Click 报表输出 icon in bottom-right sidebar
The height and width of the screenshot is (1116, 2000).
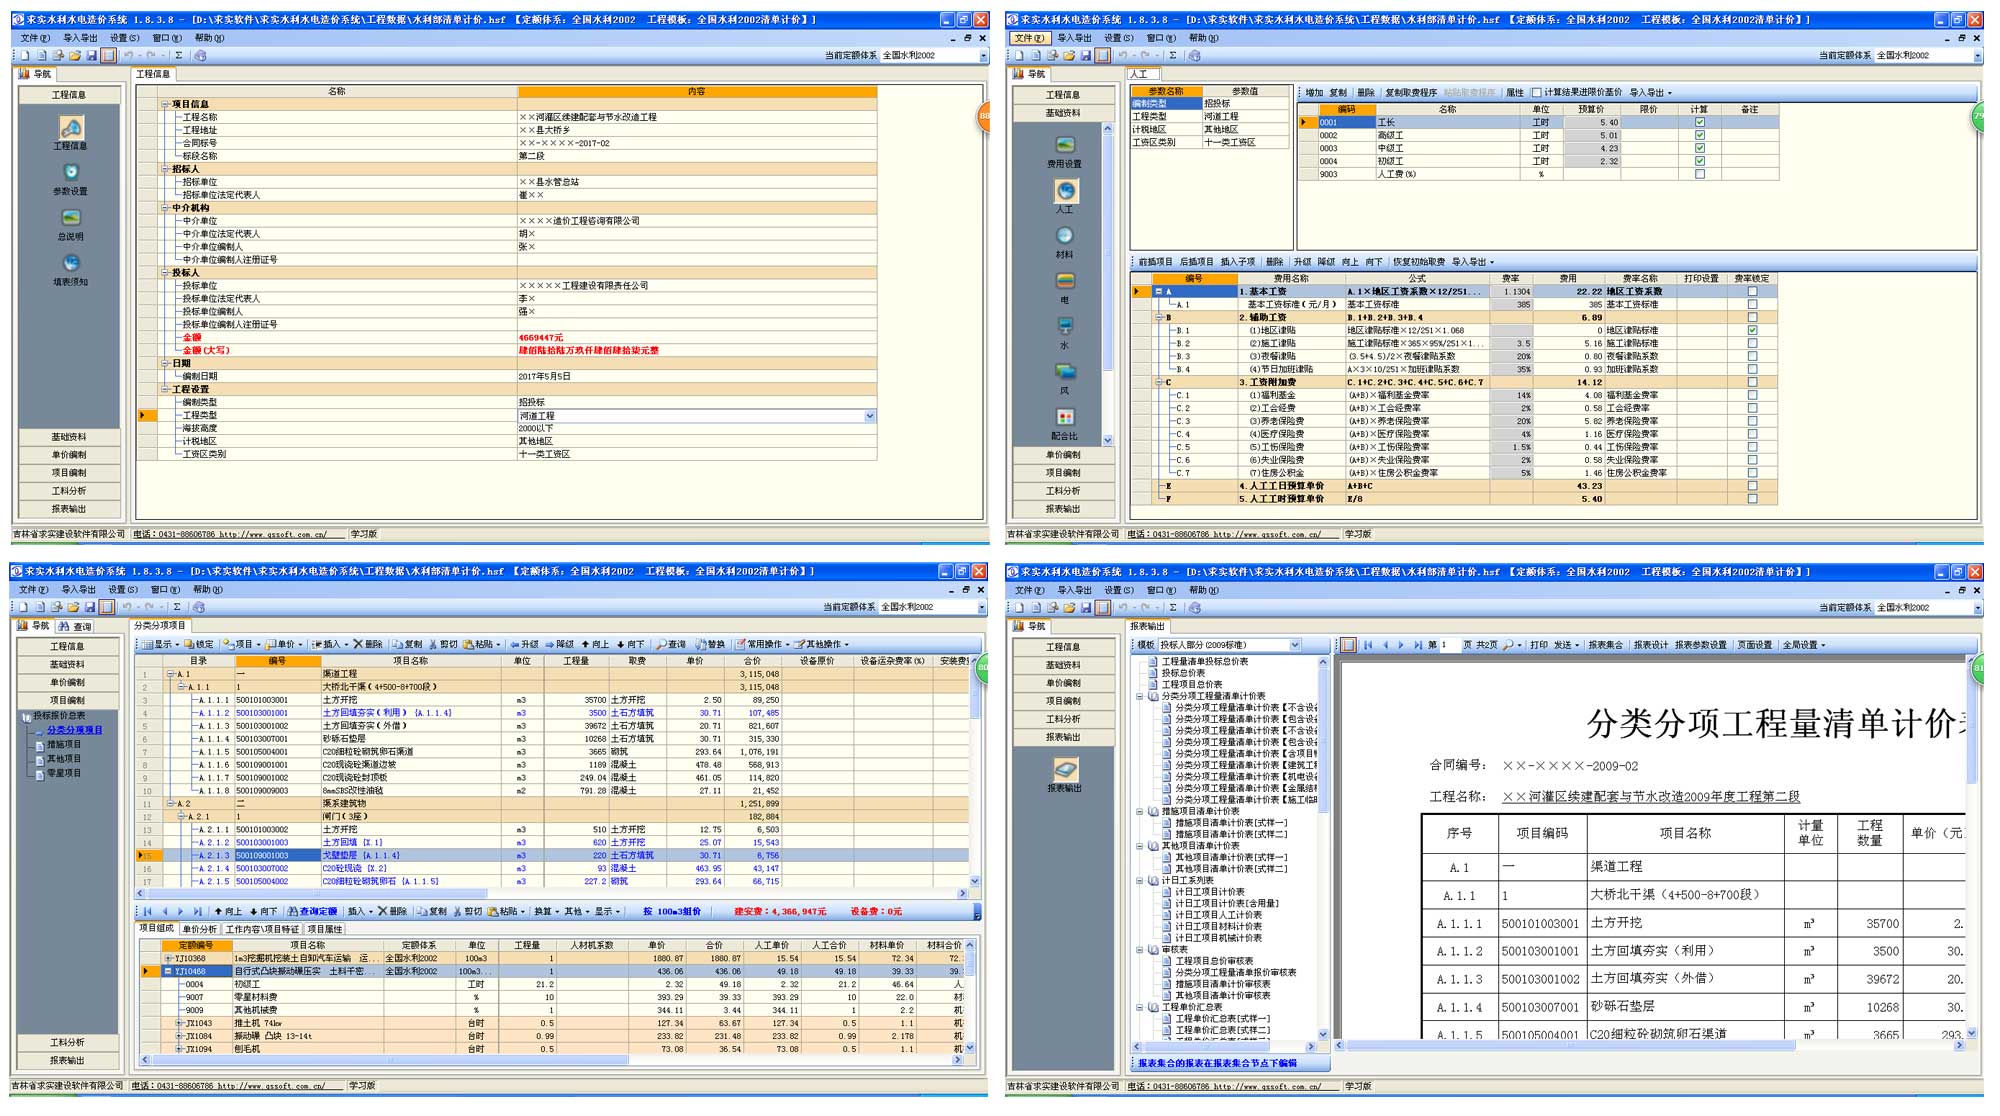click(x=1064, y=769)
